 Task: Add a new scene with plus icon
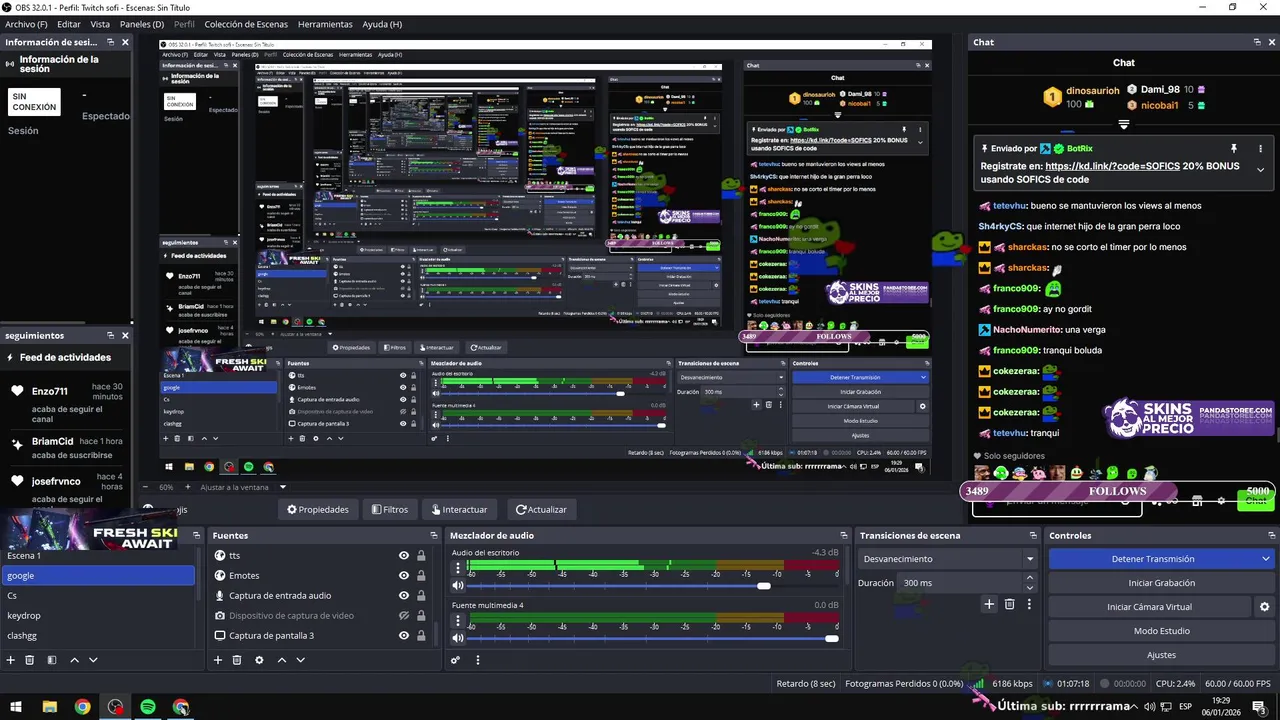(x=11, y=660)
